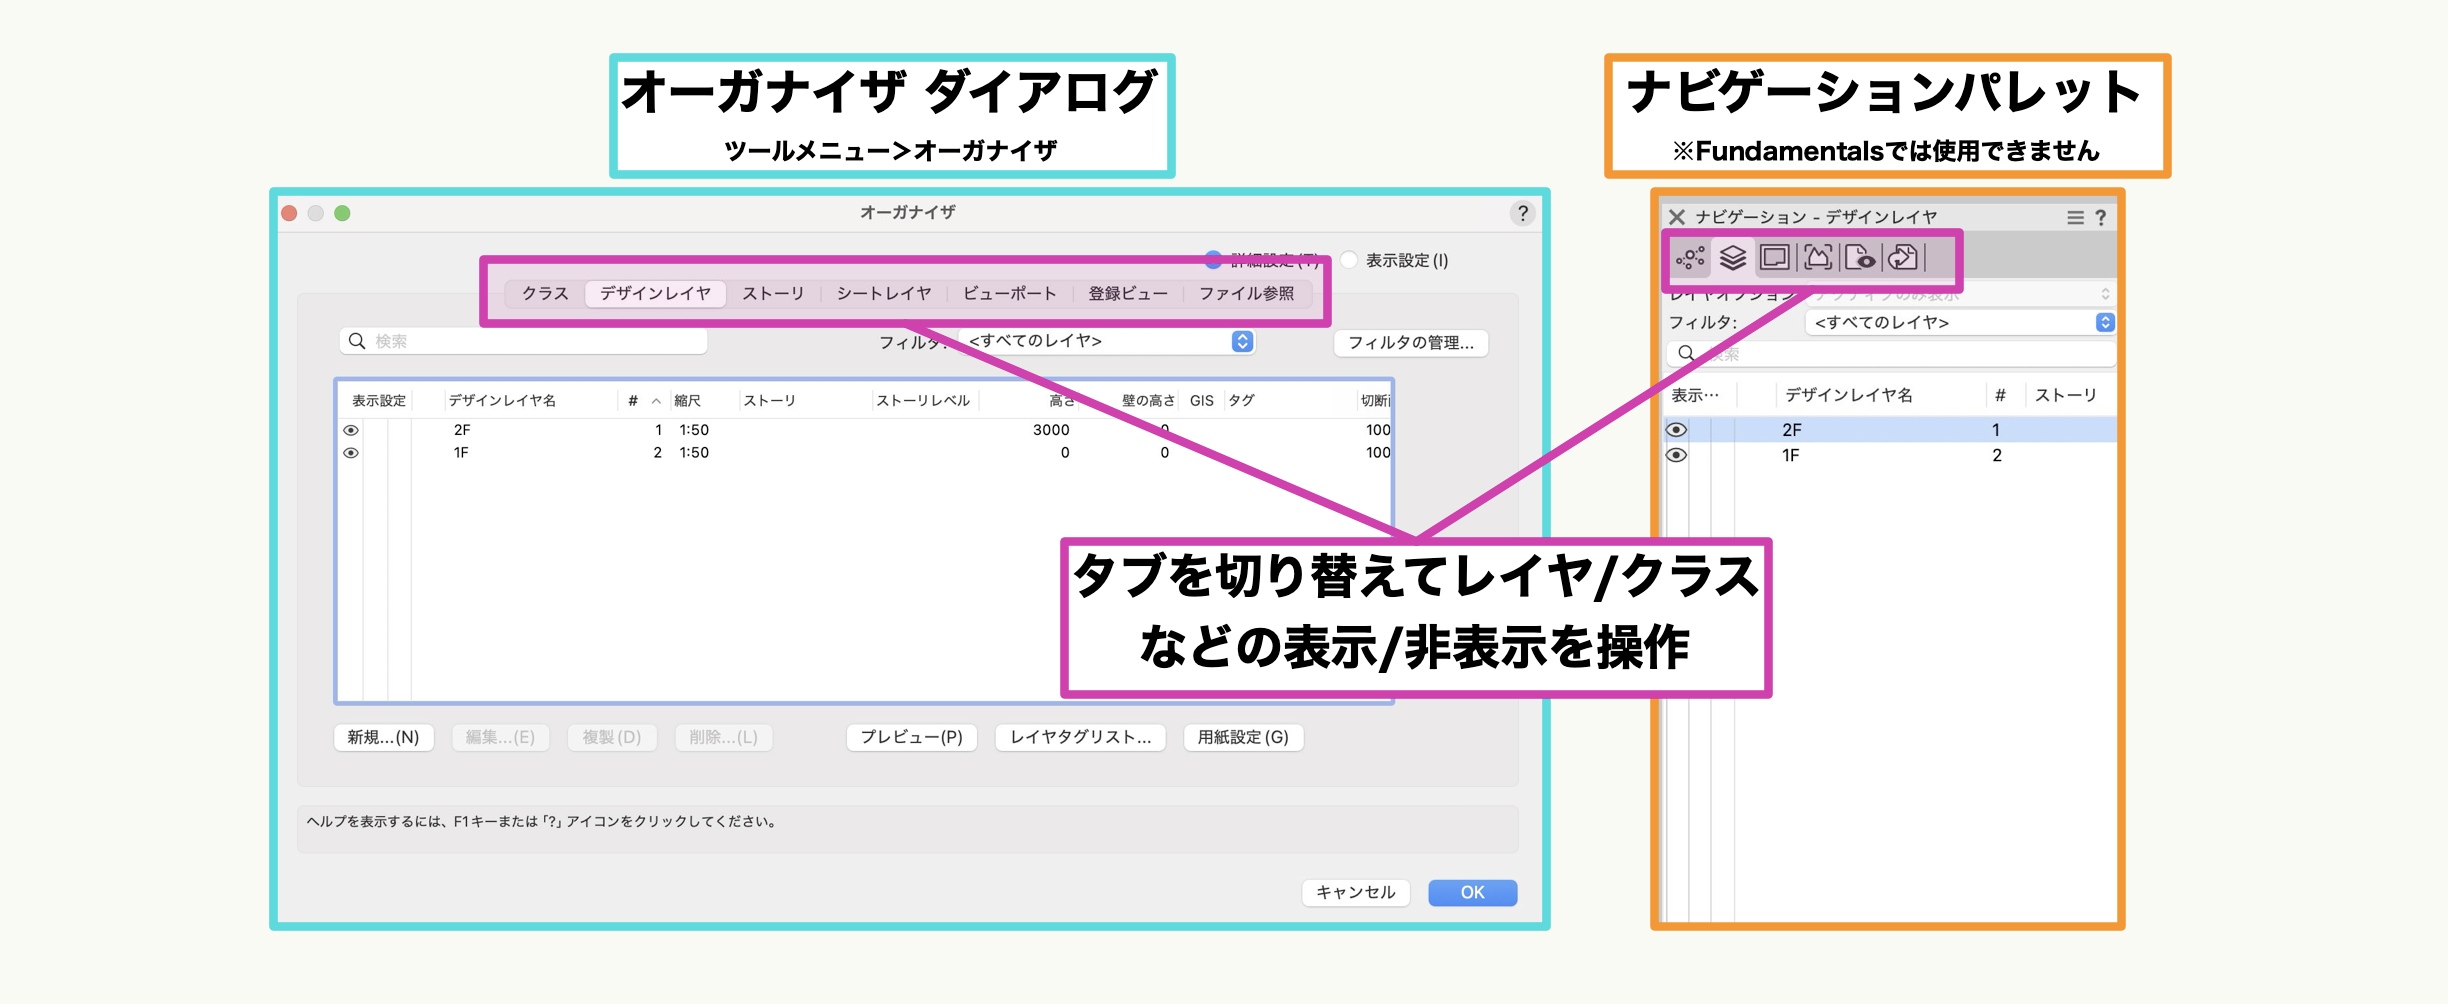This screenshot has width=2448, height=1004.
Task: Open the File References icon in Navigation
Action: point(1903,258)
